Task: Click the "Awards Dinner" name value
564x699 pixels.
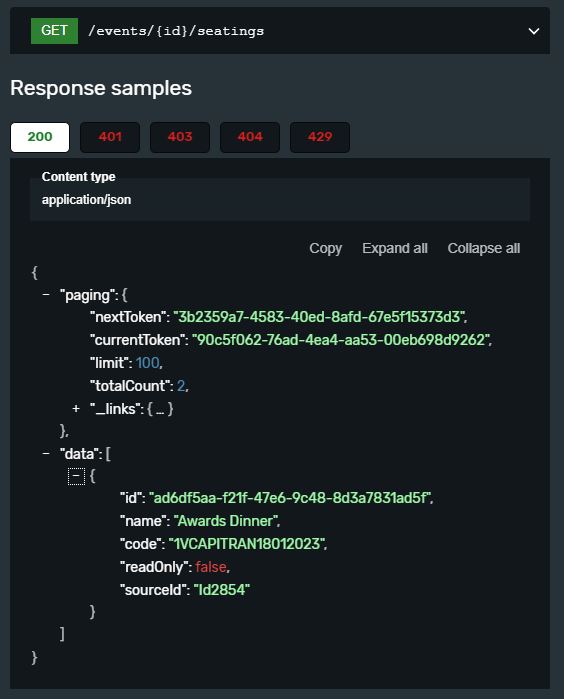Action: coord(226,521)
